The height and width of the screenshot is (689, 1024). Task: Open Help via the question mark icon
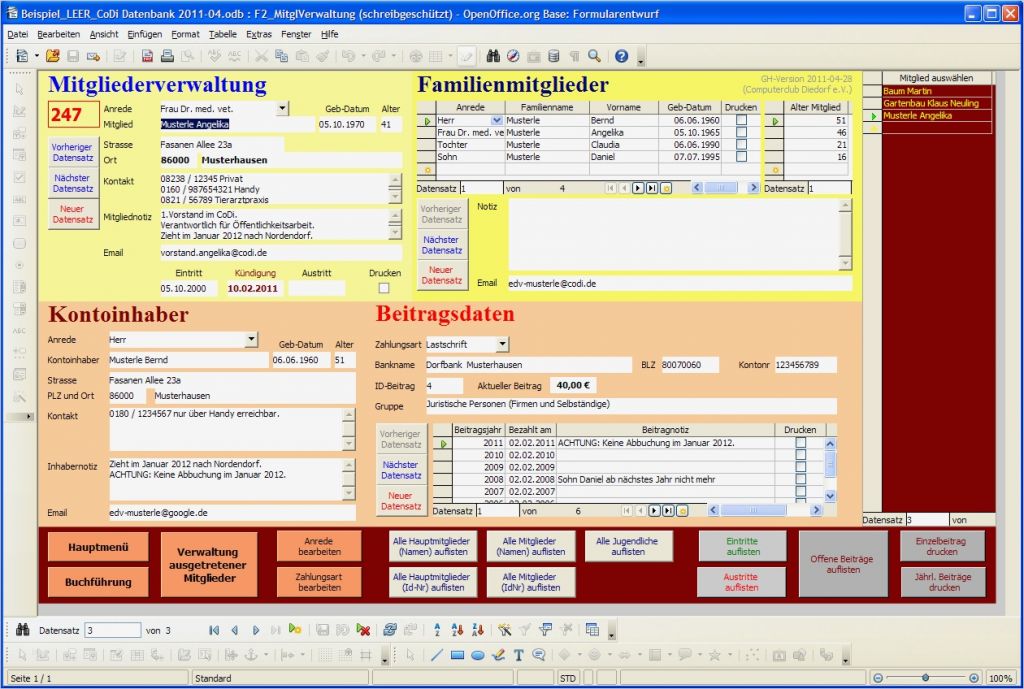[x=619, y=55]
